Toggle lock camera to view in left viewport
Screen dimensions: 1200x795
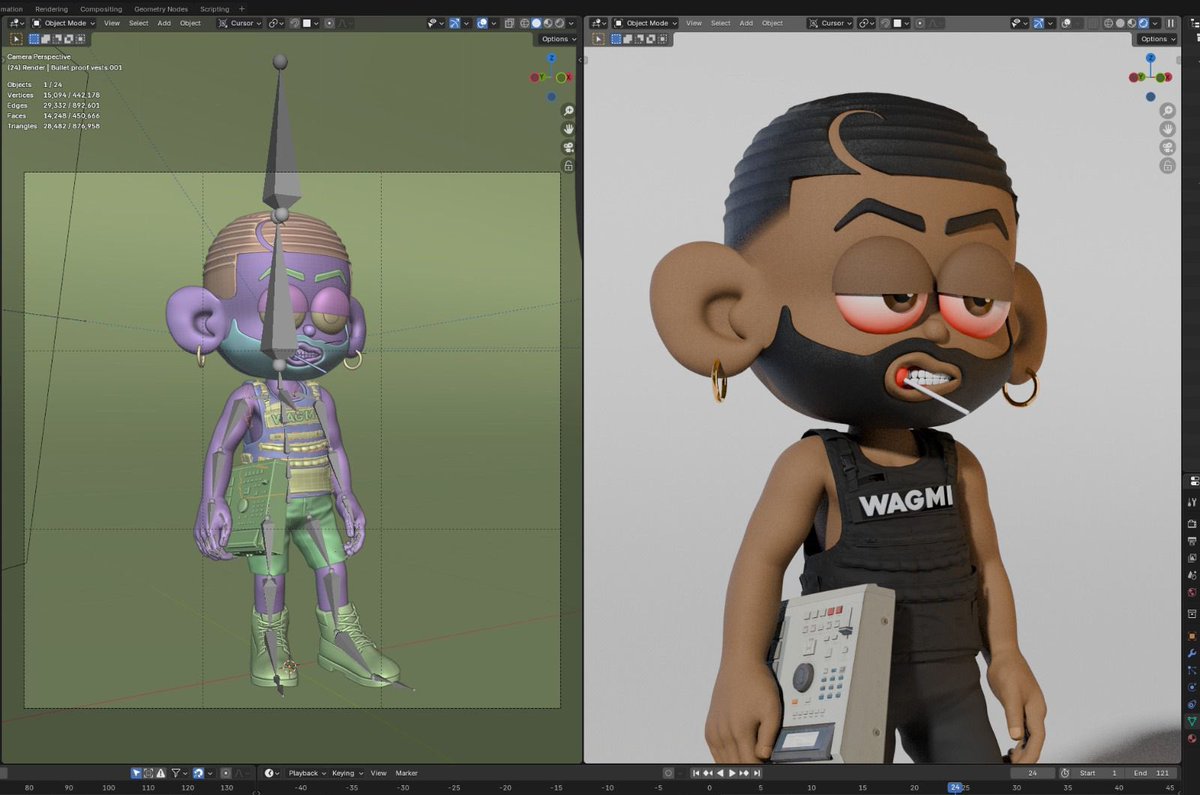coord(568,166)
